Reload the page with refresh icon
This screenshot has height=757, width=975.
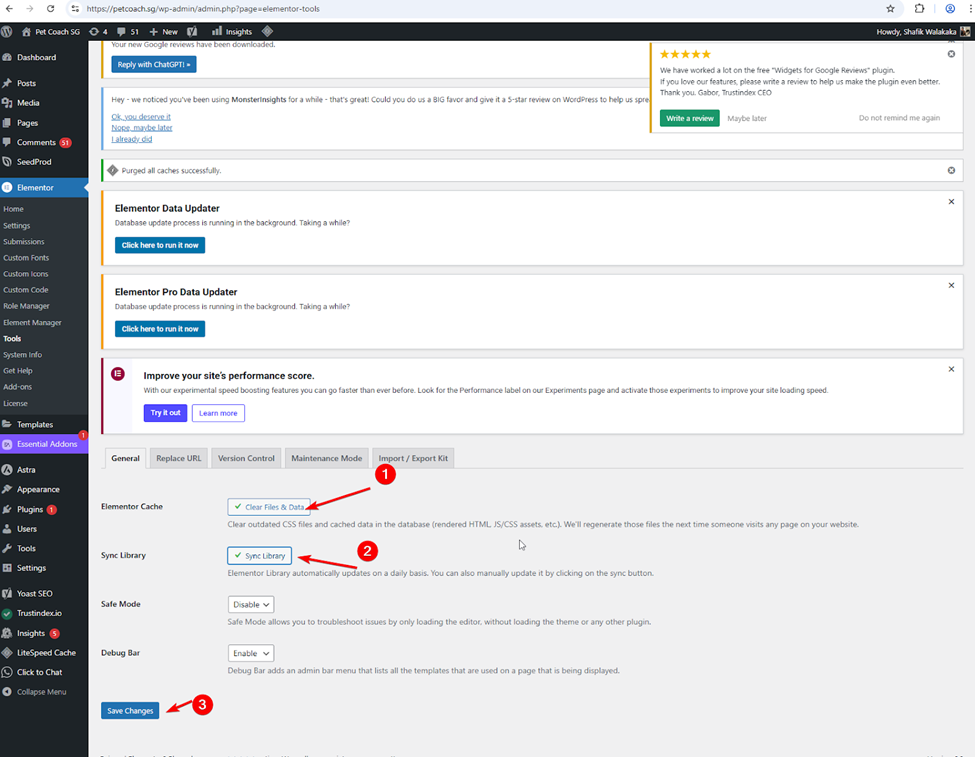coord(50,9)
